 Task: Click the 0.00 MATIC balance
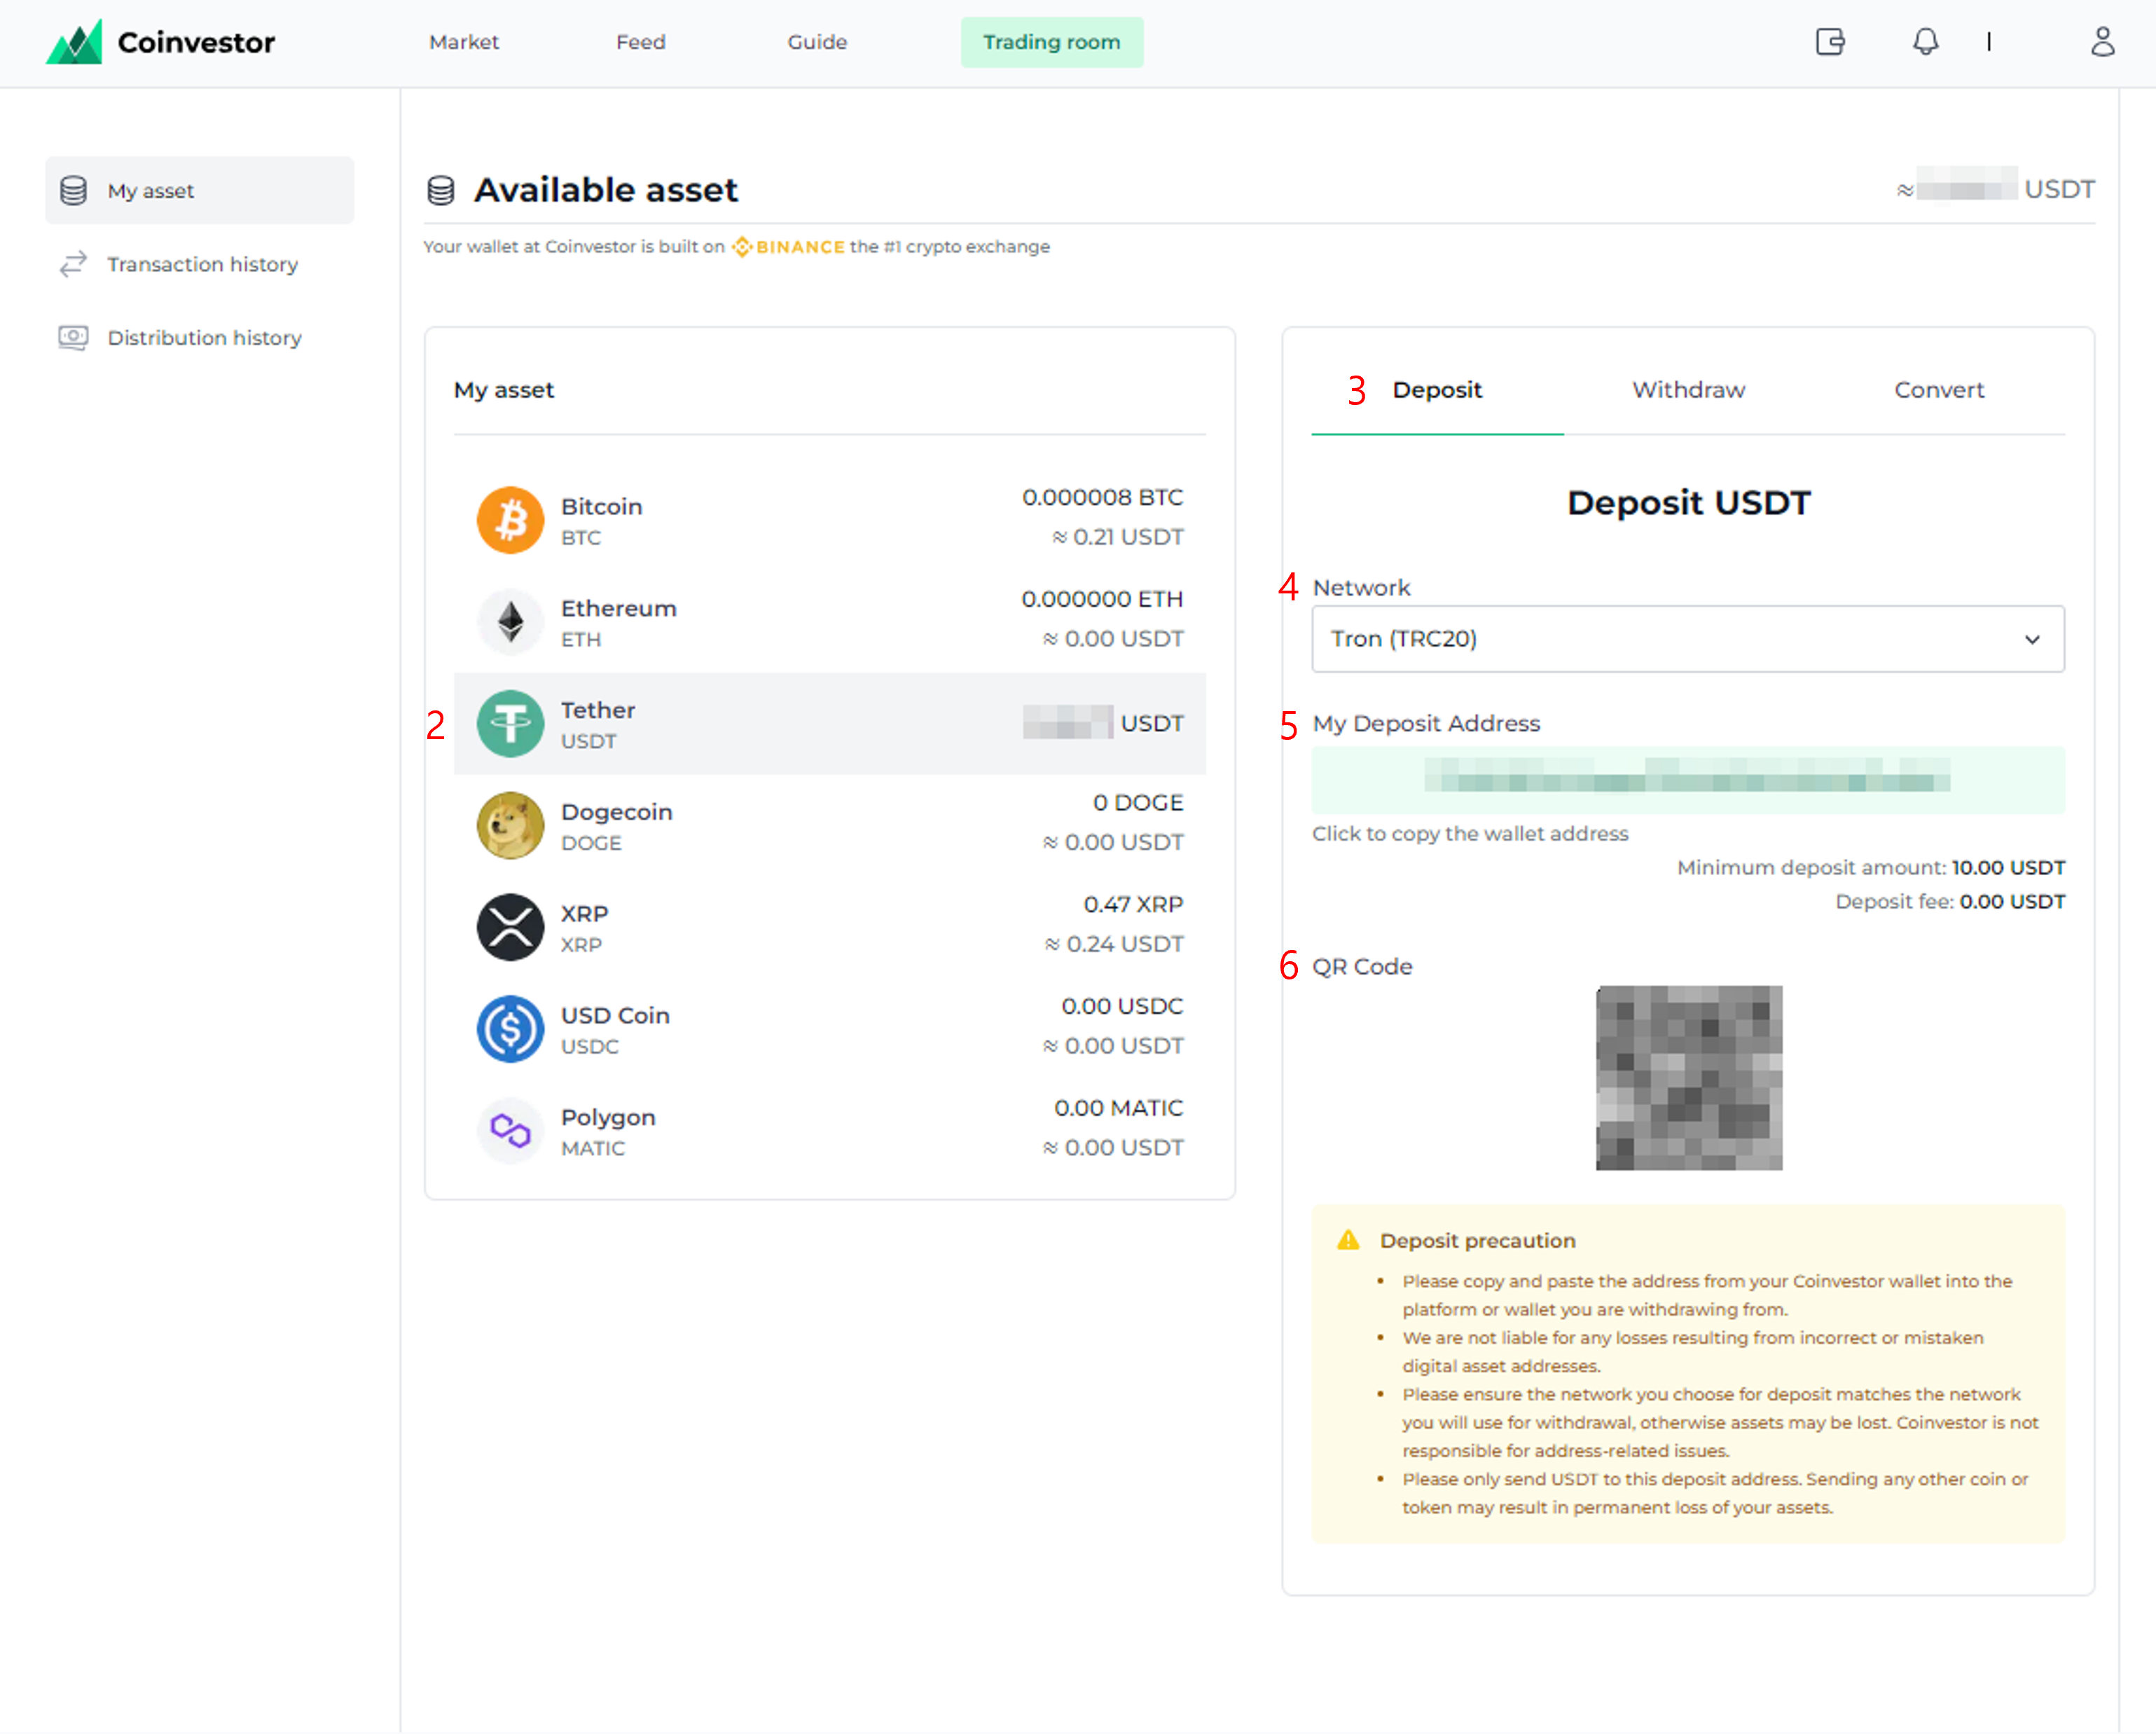1118,1108
